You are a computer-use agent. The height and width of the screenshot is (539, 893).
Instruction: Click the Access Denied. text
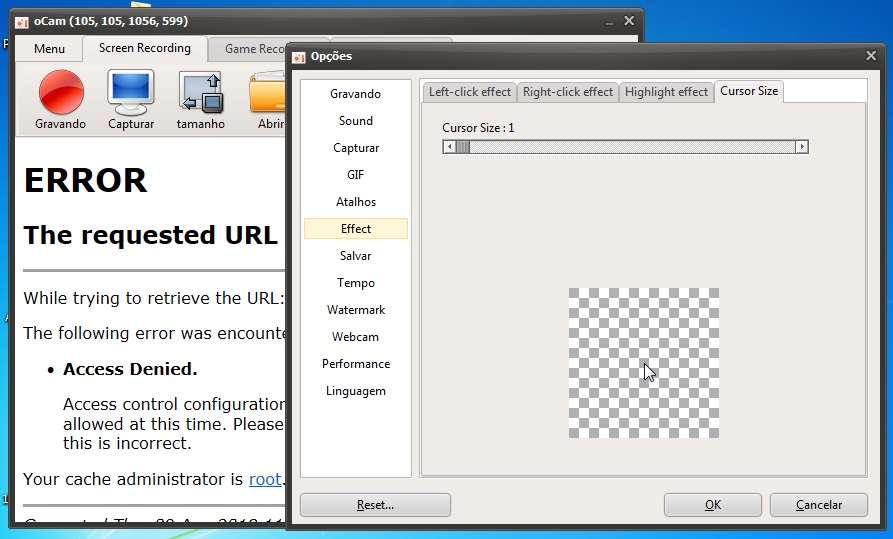coord(130,369)
